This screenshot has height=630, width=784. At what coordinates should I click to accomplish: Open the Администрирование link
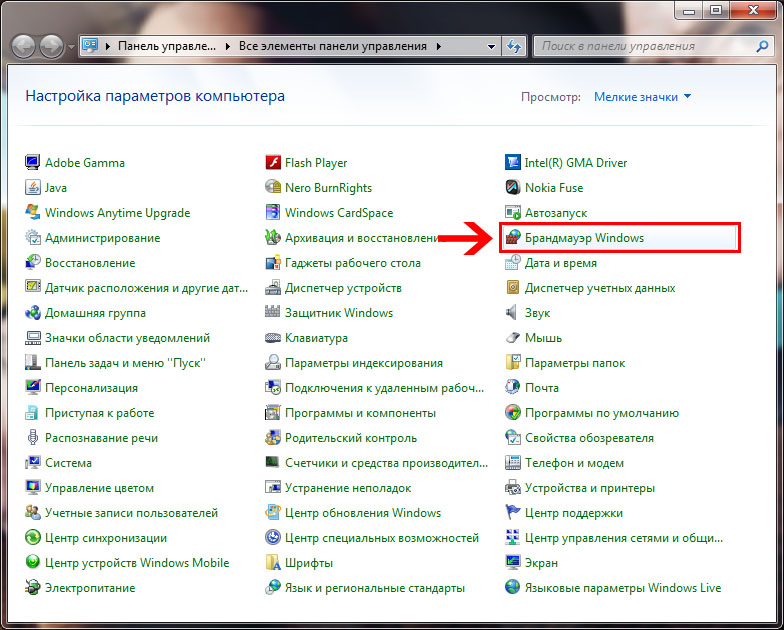[102, 238]
